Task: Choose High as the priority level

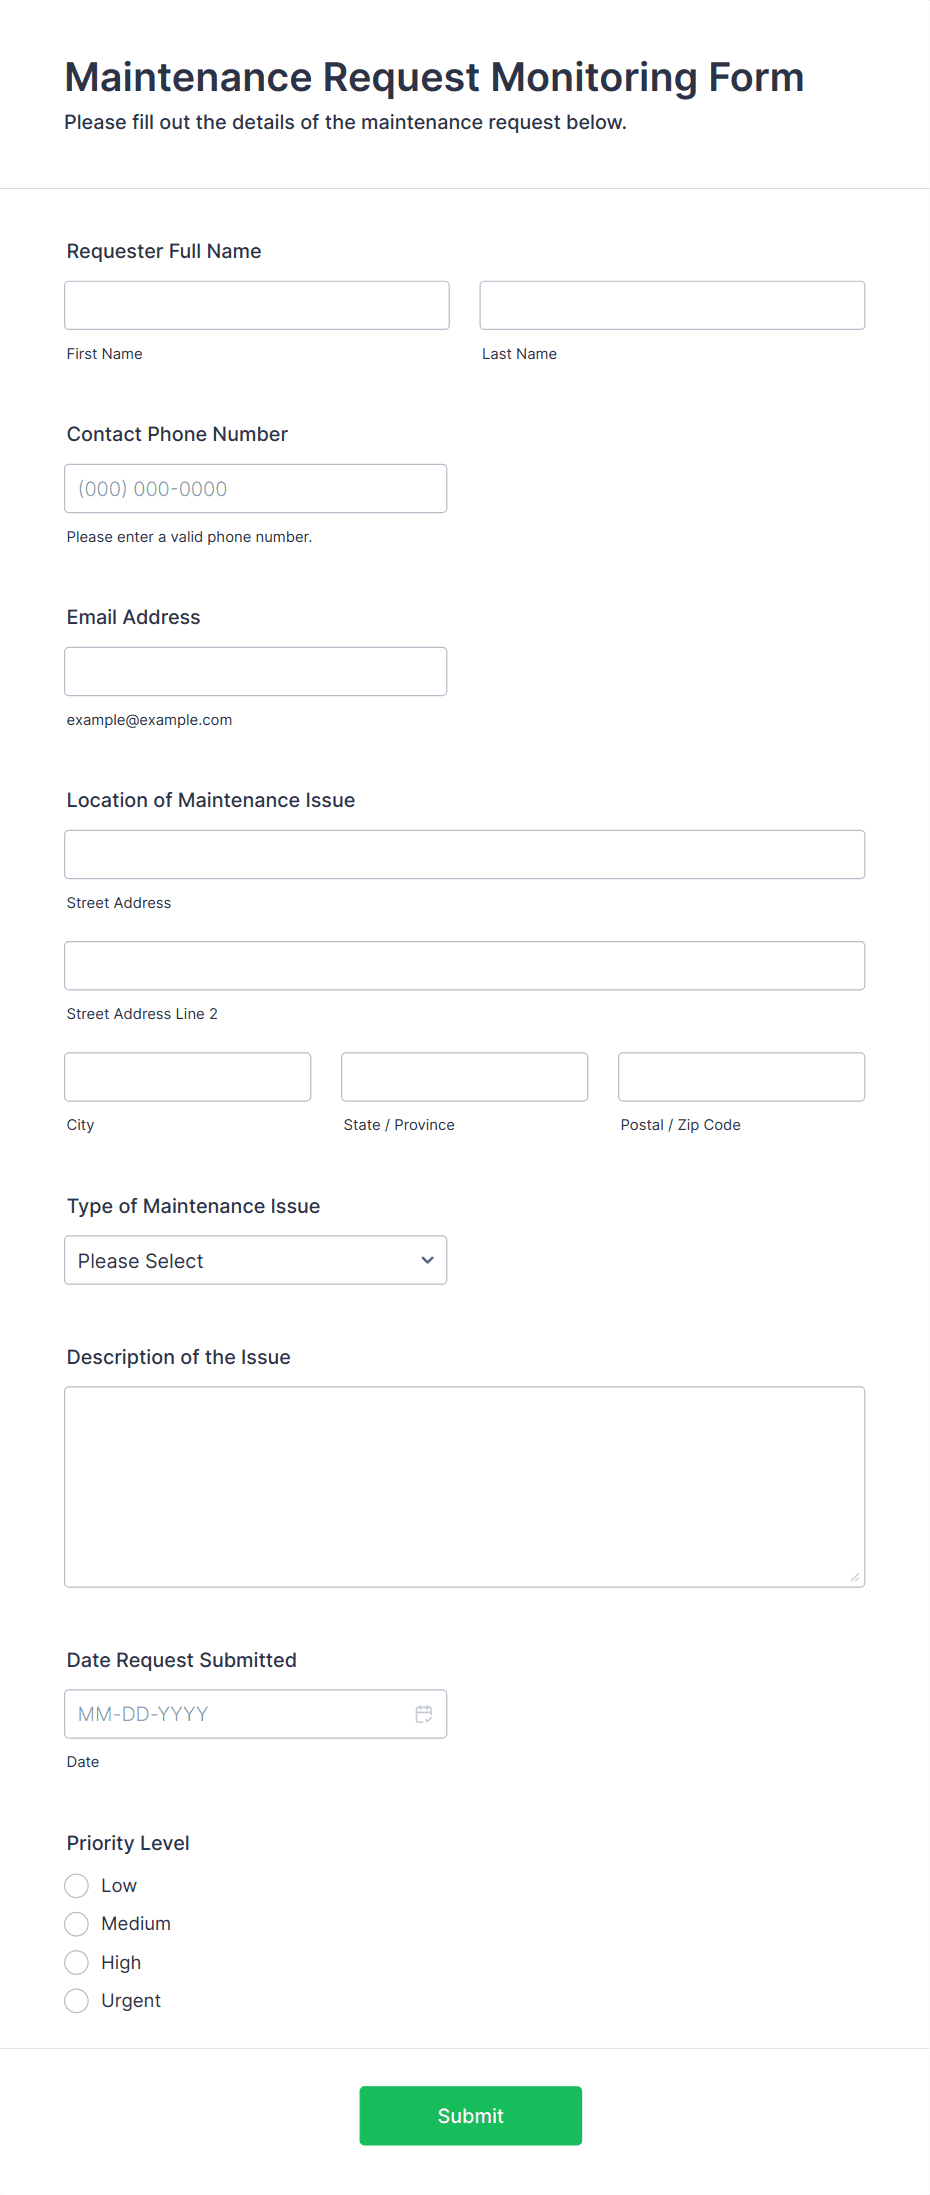Action: [76, 1962]
